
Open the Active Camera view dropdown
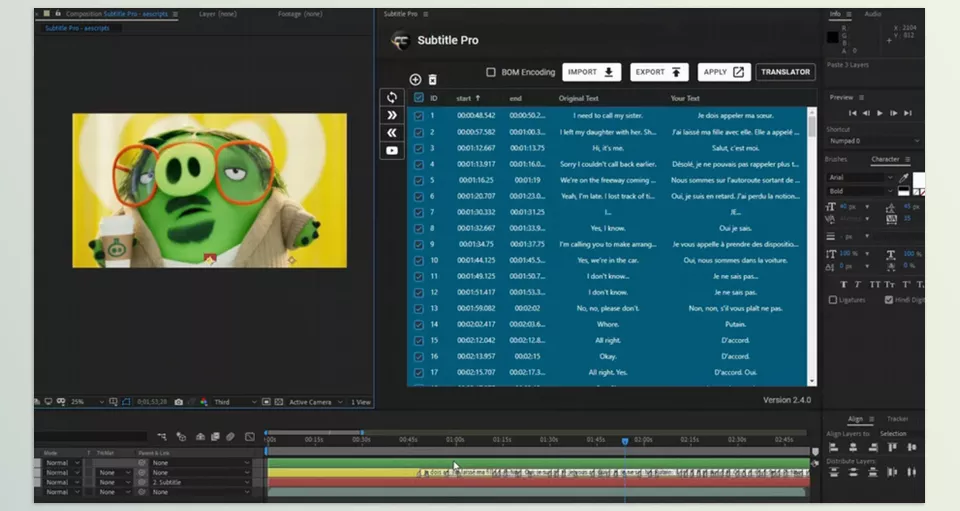pos(315,402)
